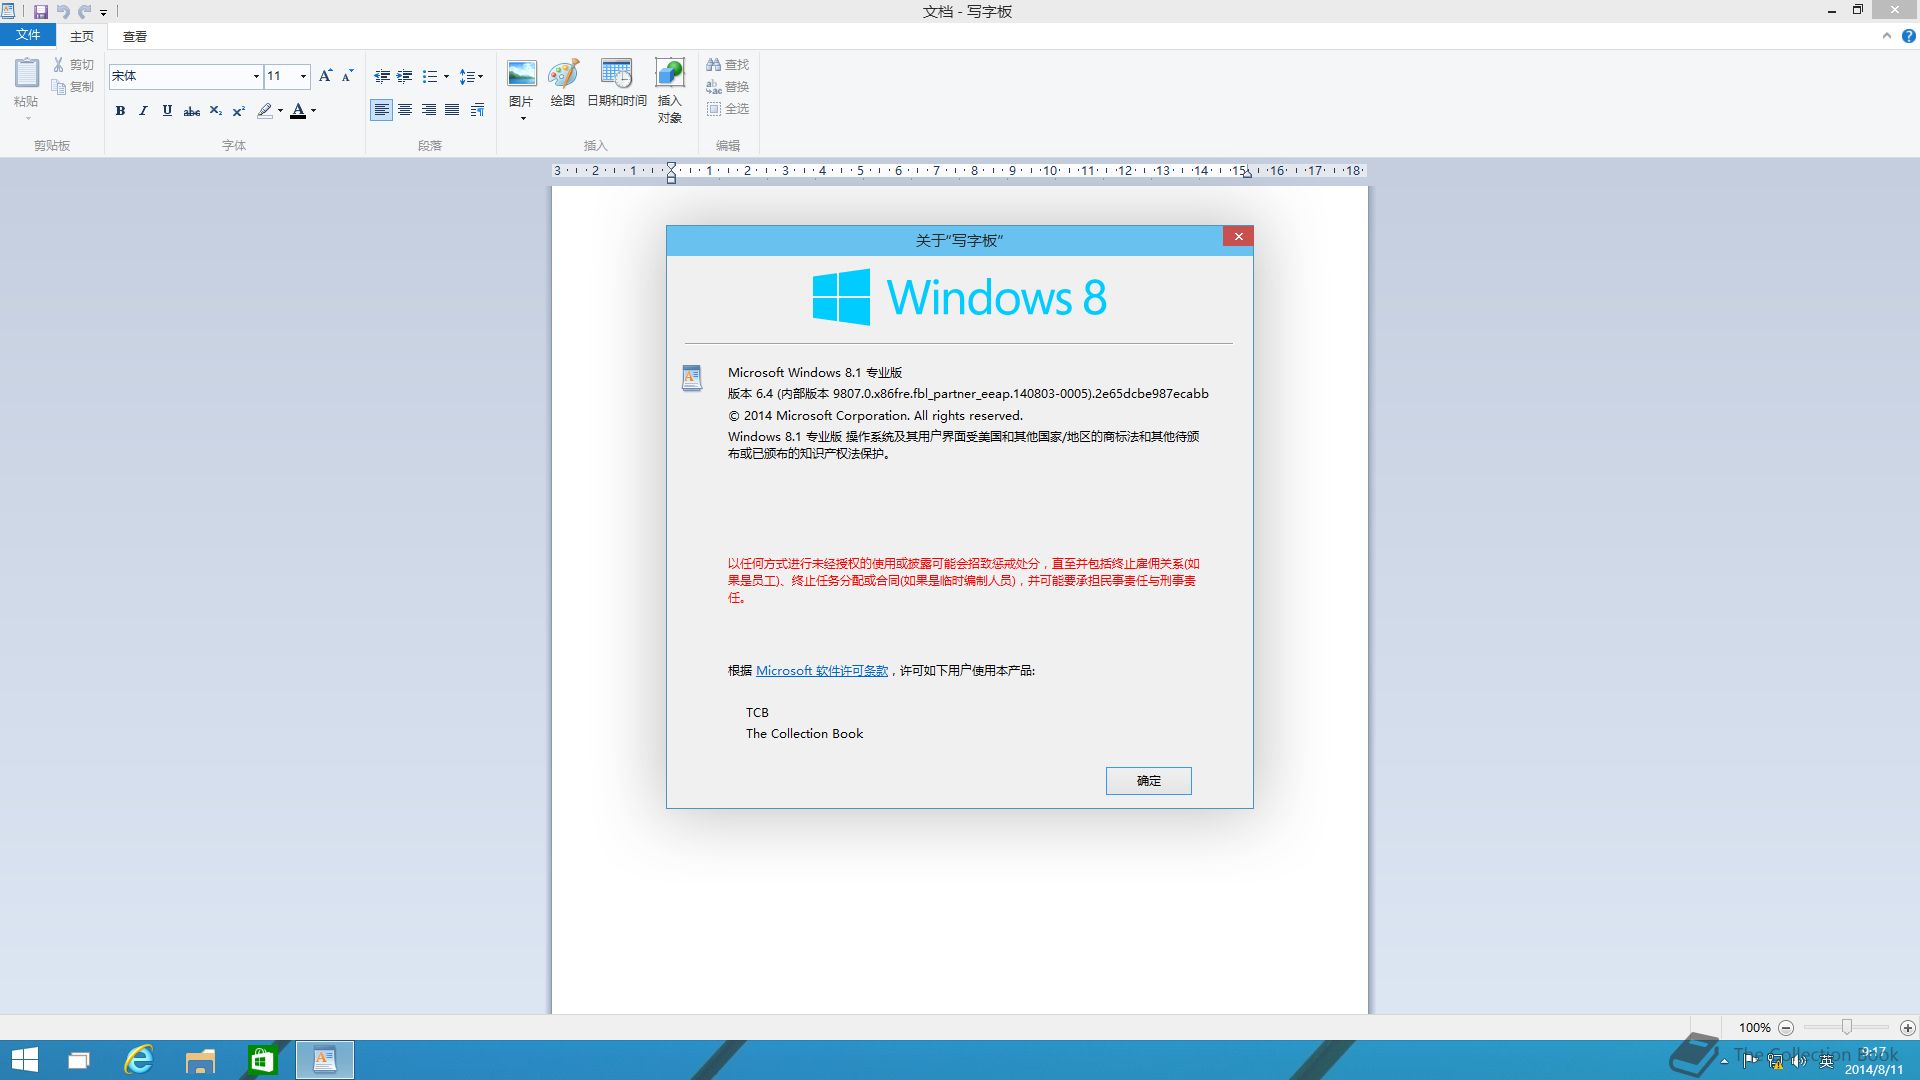Toggle strikethrough formatting
Screen dimensions: 1920x1080
click(191, 111)
